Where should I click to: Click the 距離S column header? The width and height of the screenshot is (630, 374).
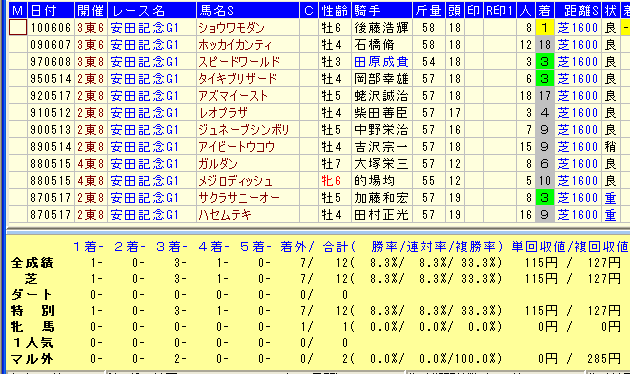tap(579, 10)
